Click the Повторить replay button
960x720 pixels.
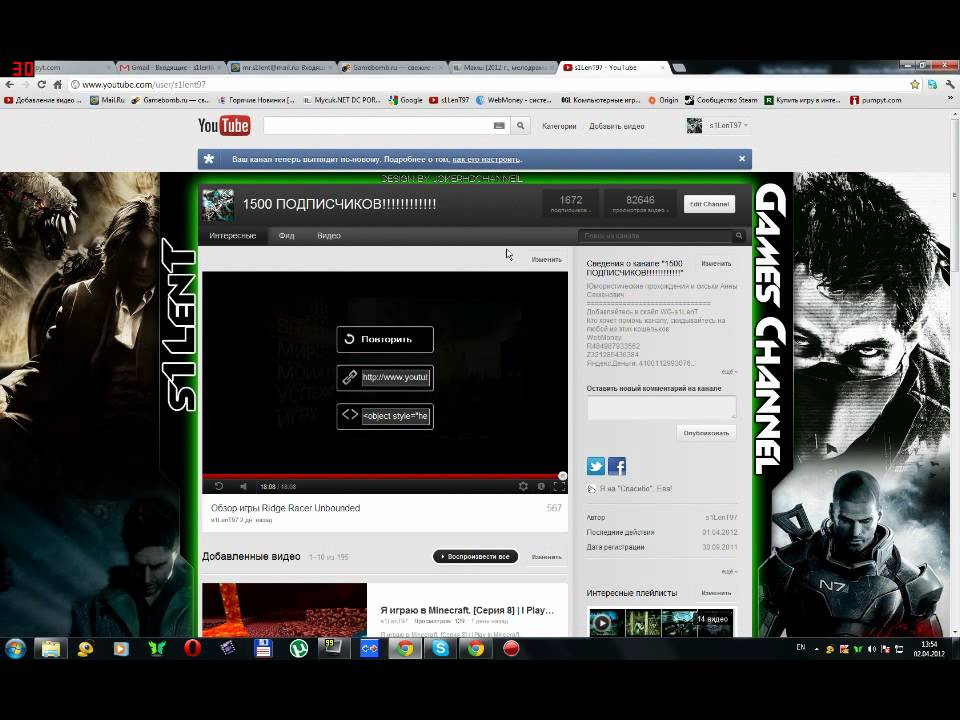coord(385,339)
